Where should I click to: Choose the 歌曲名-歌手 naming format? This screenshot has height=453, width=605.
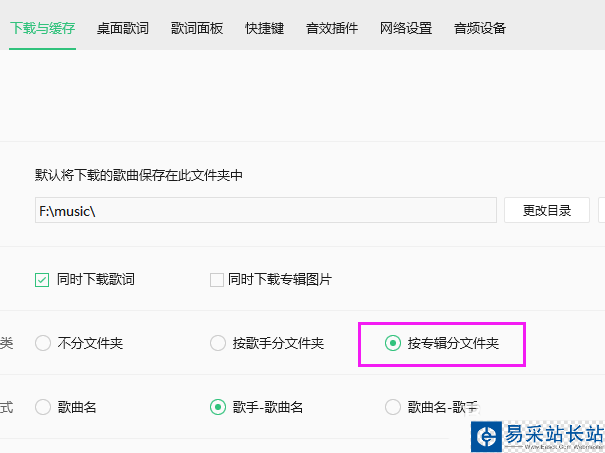point(393,407)
